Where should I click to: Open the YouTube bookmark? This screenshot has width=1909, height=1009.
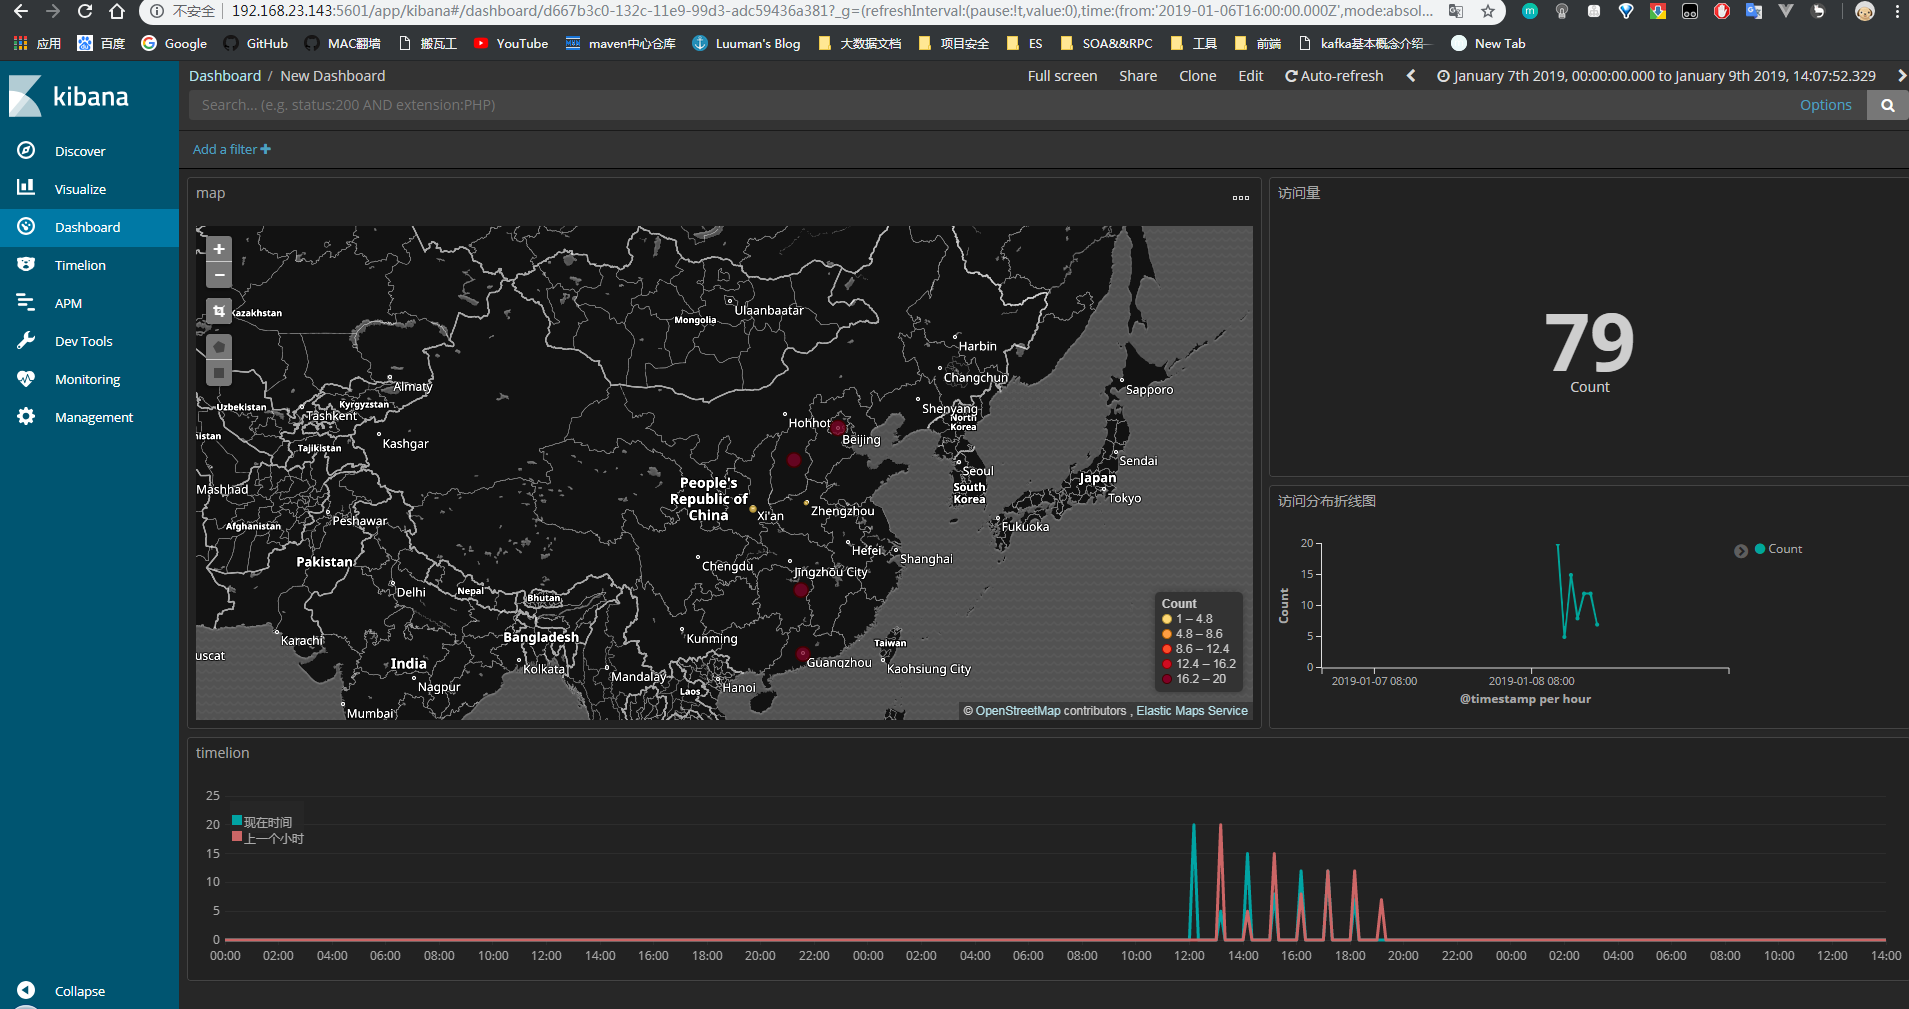coord(511,44)
